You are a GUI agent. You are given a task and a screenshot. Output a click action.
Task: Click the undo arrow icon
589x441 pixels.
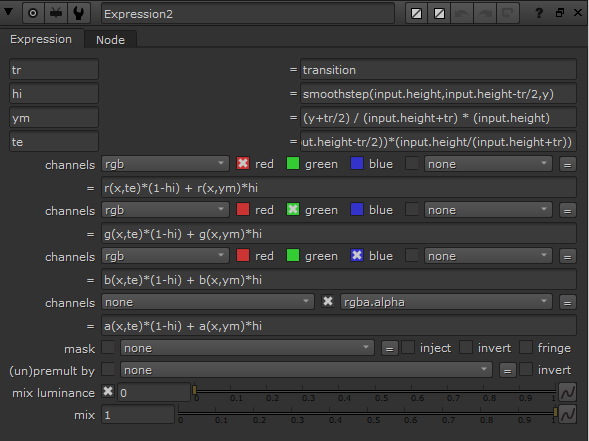[x=462, y=14]
